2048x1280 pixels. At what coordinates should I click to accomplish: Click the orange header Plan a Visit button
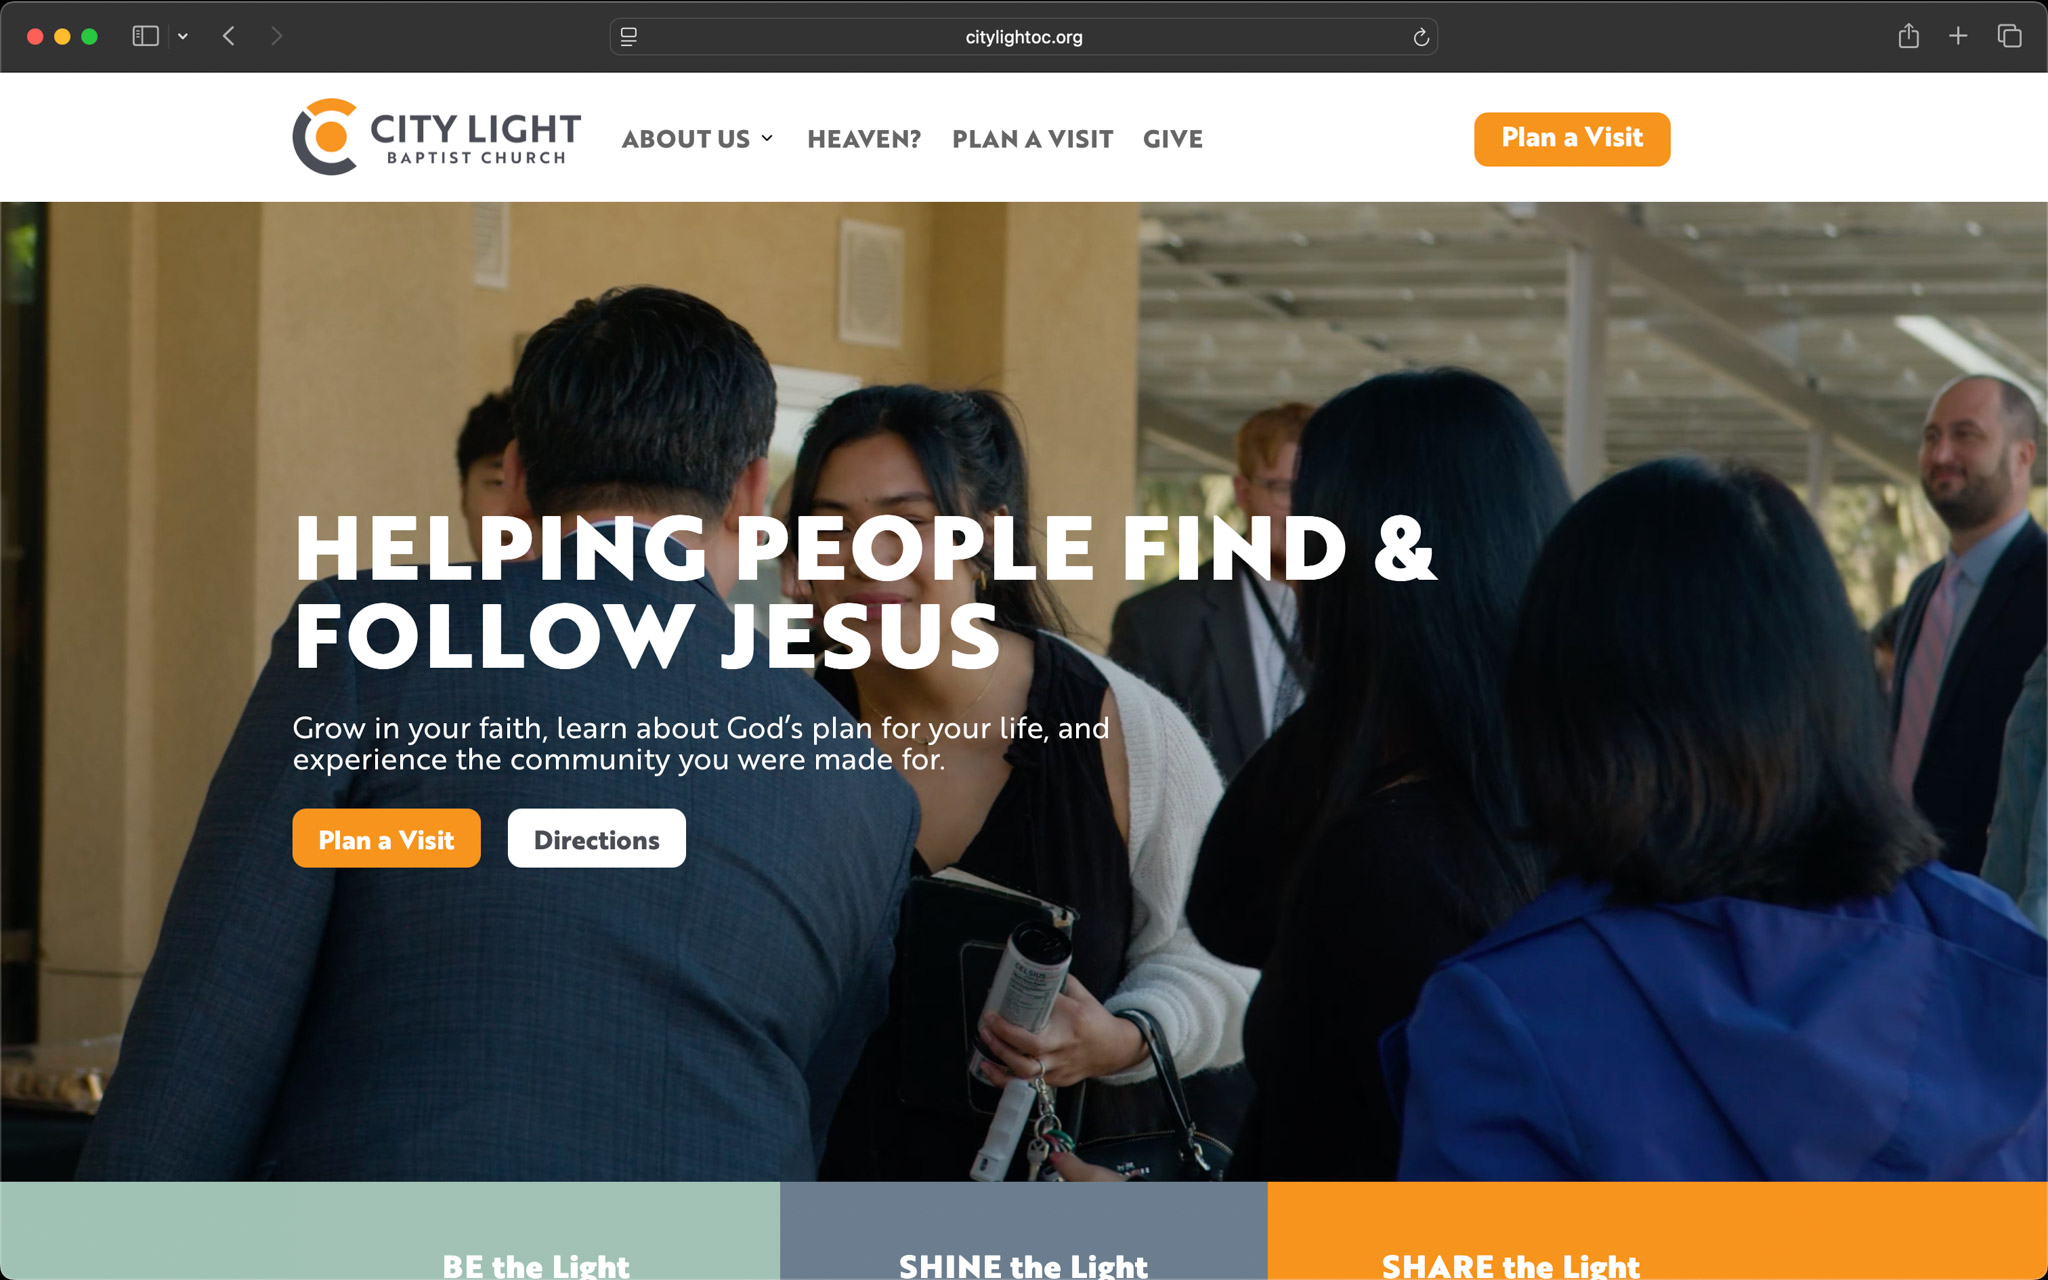[1572, 138]
